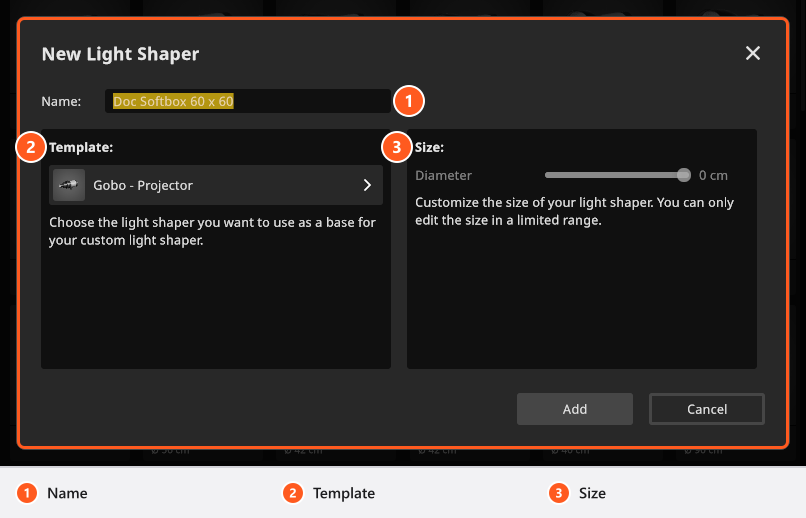
Task: Click the 'Choose the light shaper' description text
Action: [212, 231]
